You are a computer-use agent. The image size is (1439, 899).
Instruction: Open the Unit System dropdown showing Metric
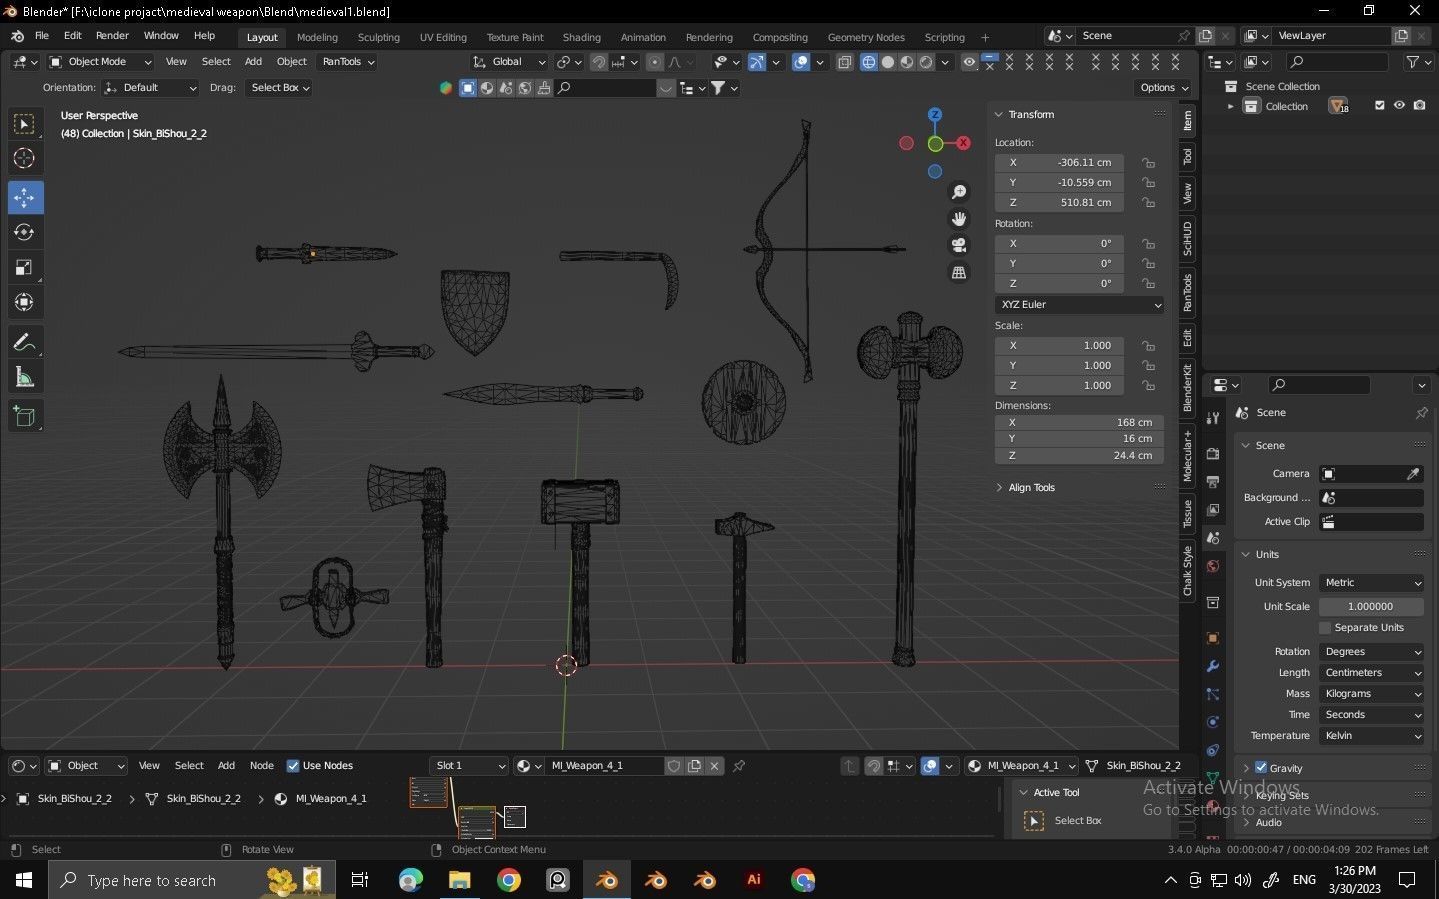pyautogui.click(x=1370, y=582)
